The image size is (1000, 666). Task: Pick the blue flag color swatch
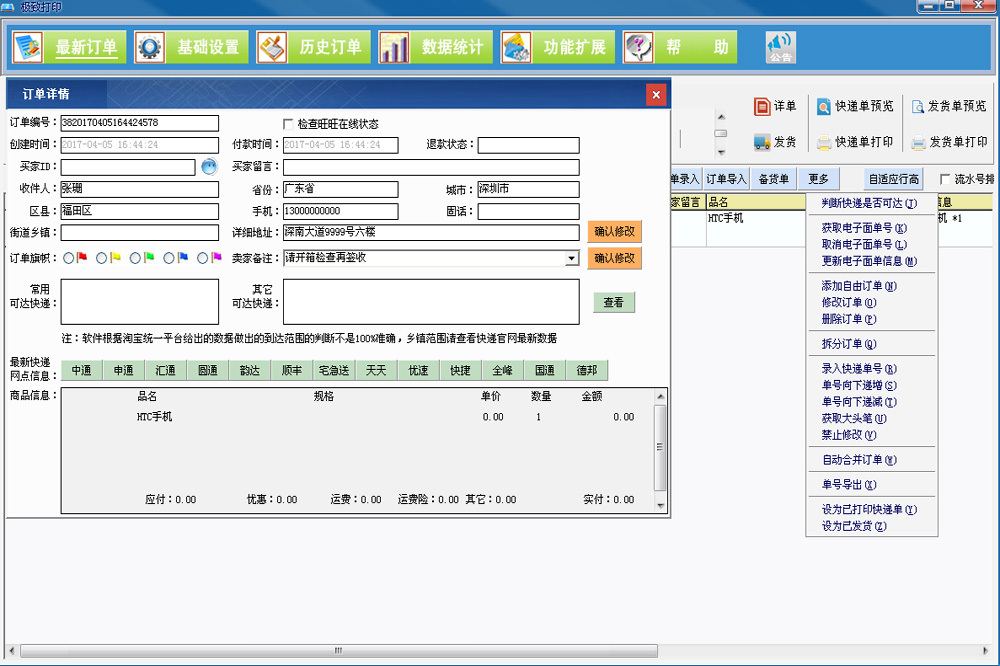tap(184, 258)
